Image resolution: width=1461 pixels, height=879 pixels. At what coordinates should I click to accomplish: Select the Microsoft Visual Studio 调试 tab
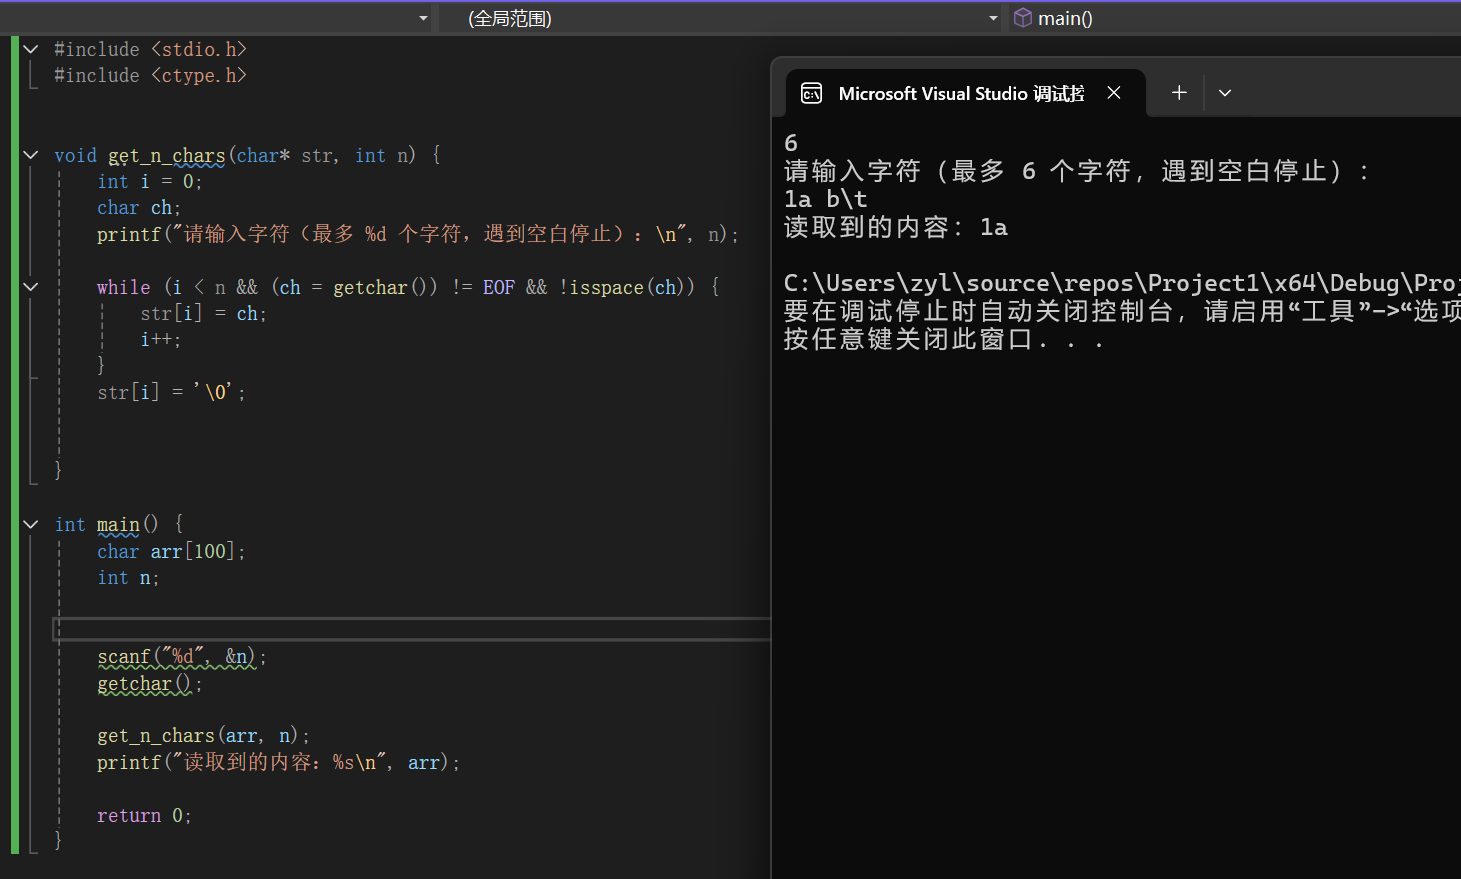tap(961, 93)
